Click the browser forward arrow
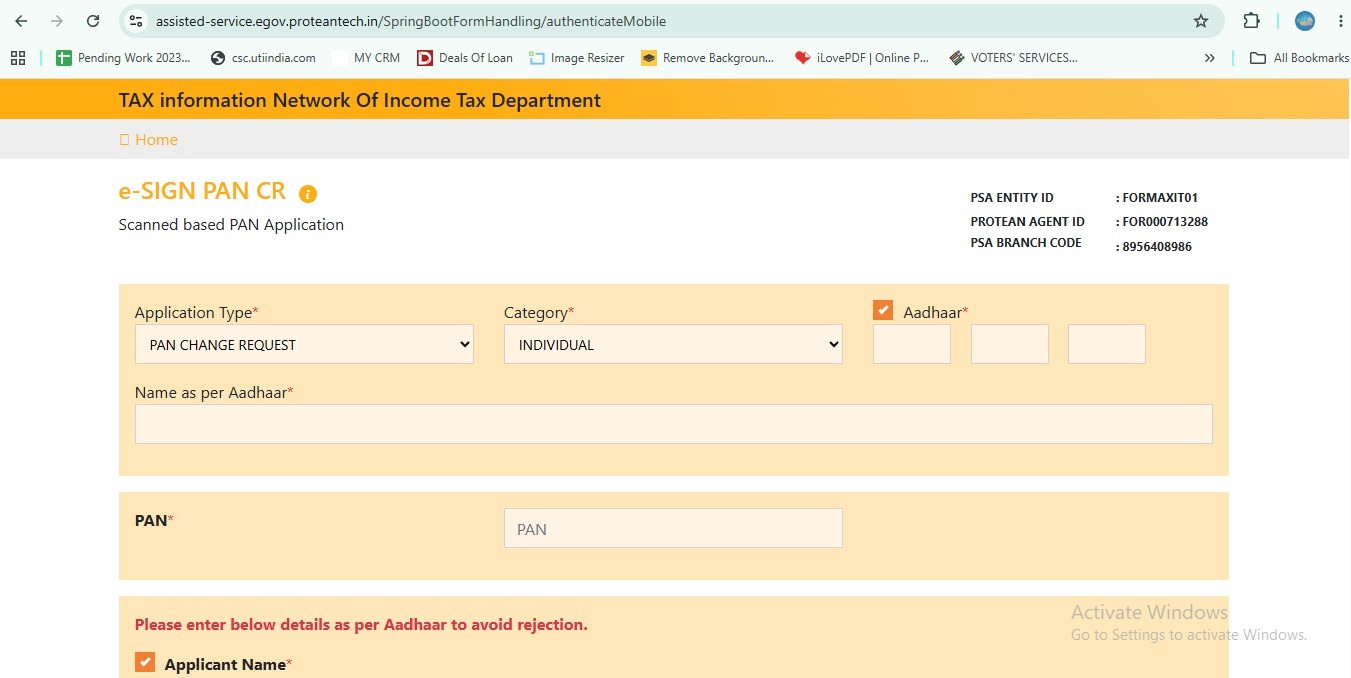 point(57,21)
